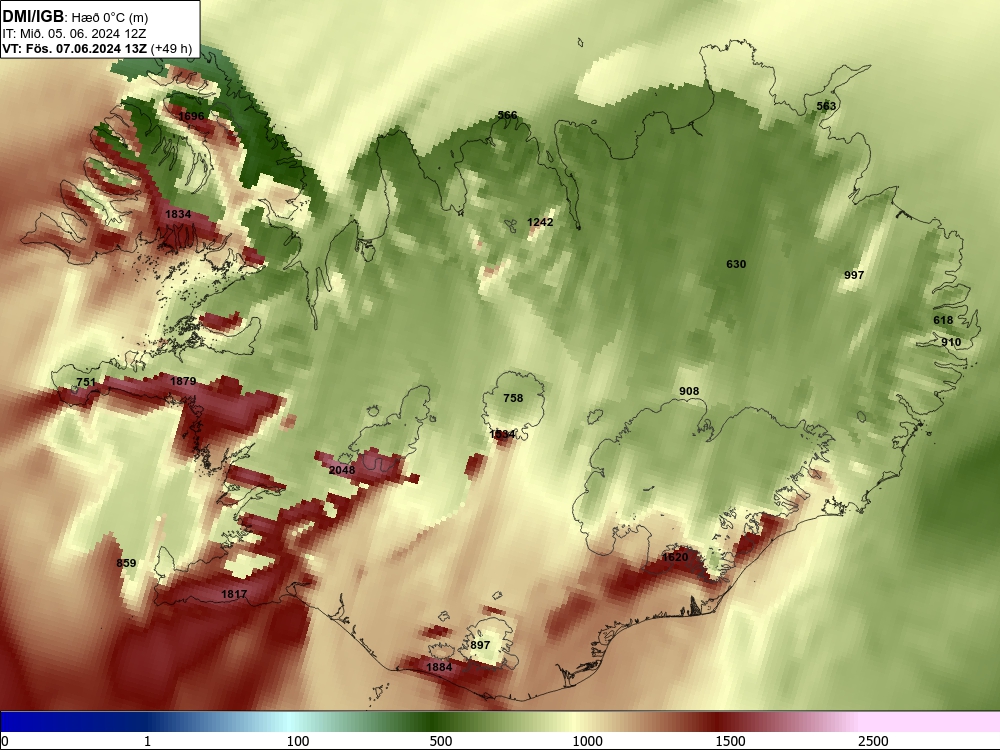This screenshot has height=750, width=1000.
Task: Click the 908 height label
Action: [x=689, y=391]
